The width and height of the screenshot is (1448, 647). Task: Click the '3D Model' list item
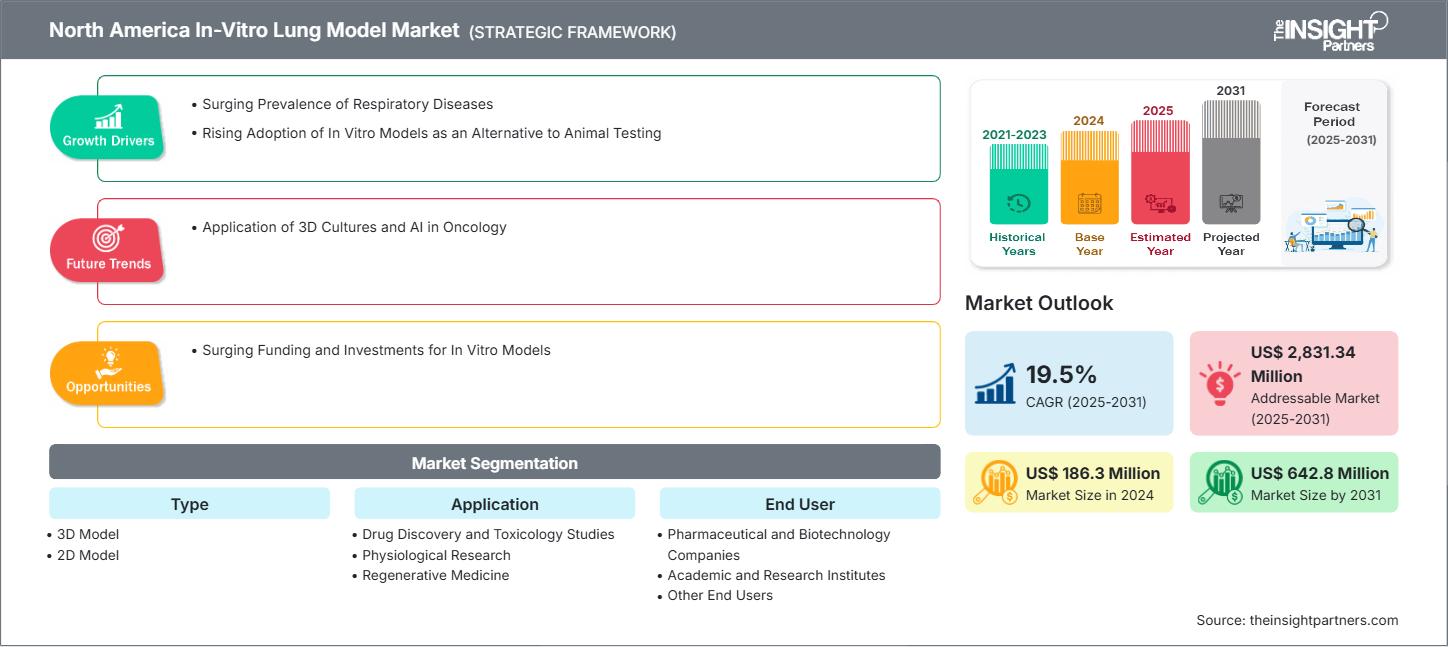(88, 534)
